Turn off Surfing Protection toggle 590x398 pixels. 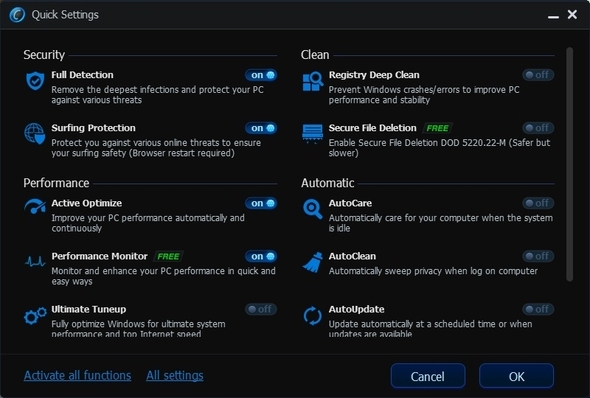261,128
